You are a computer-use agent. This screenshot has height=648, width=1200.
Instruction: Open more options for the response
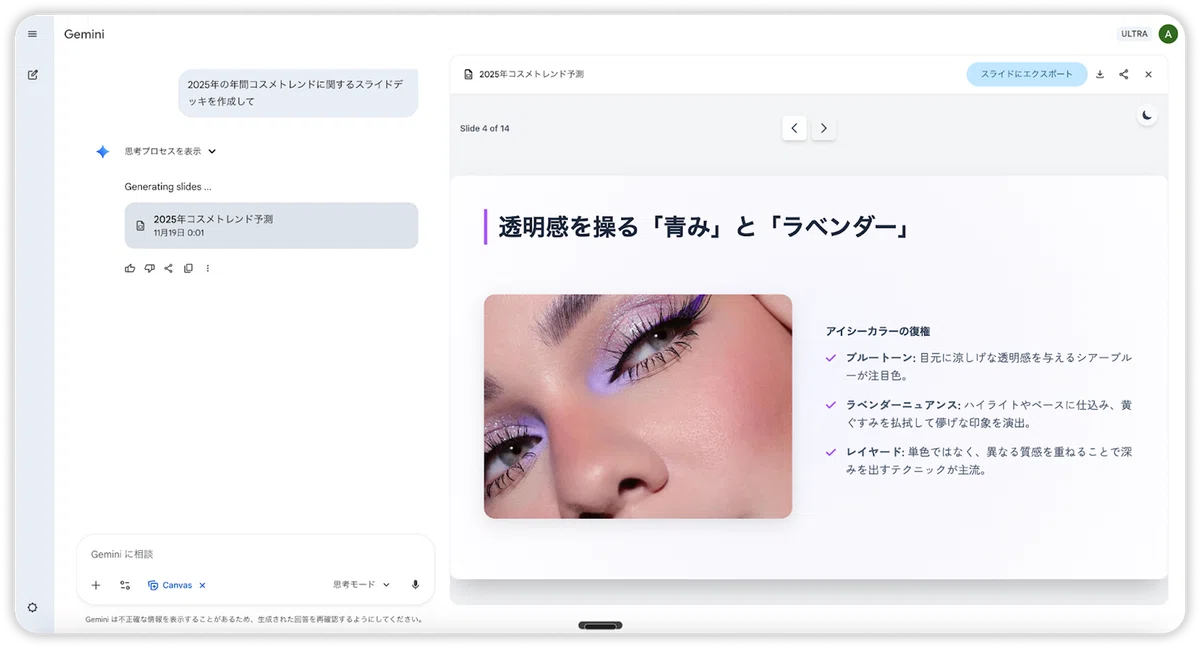click(207, 268)
